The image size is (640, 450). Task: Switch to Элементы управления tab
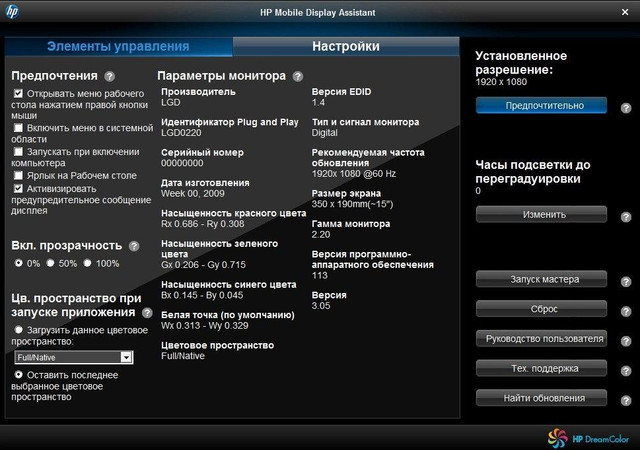tap(118, 46)
